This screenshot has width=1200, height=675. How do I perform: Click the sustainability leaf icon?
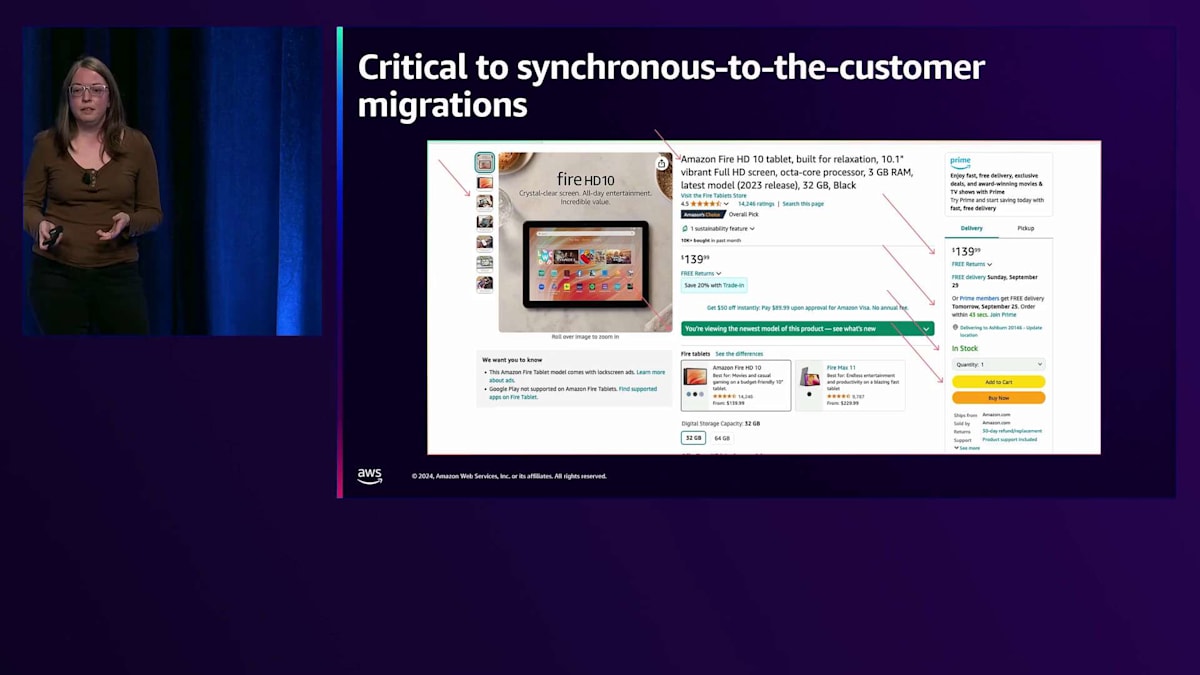685,229
